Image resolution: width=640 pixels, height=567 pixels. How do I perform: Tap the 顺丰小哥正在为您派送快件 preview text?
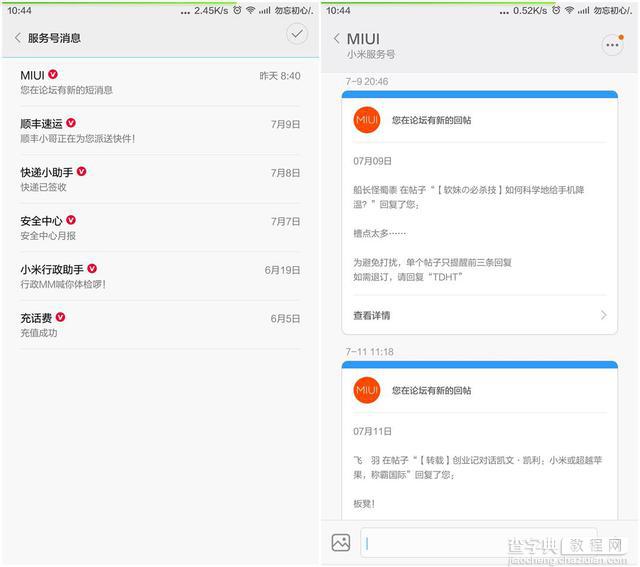[x=78, y=139]
